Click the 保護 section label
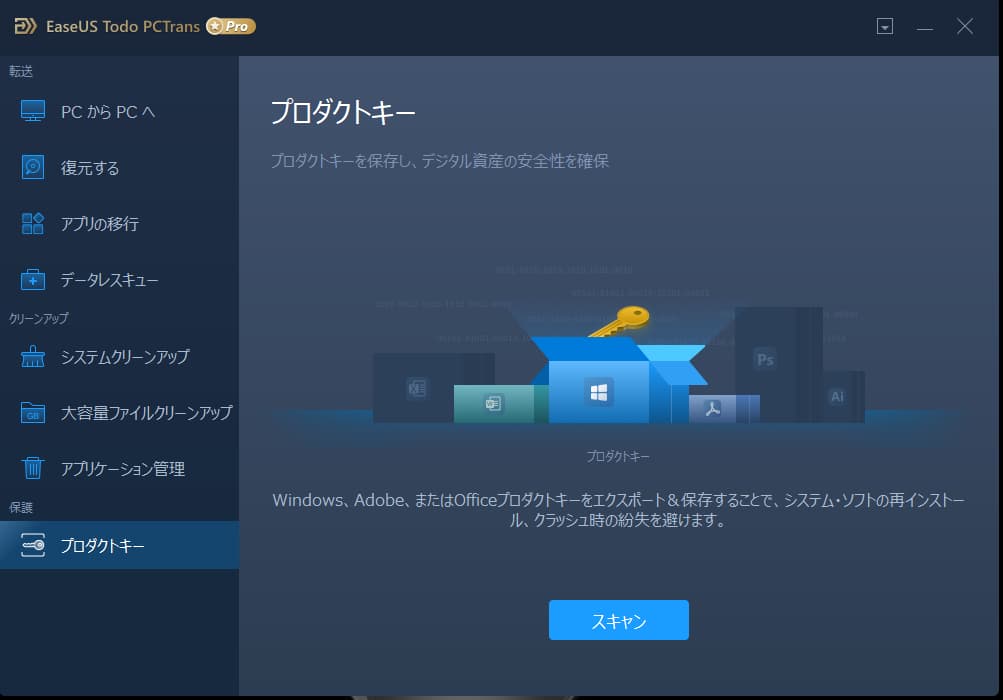The width and height of the screenshot is (1003, 700). pyautogui.click(x=21, y=507)
